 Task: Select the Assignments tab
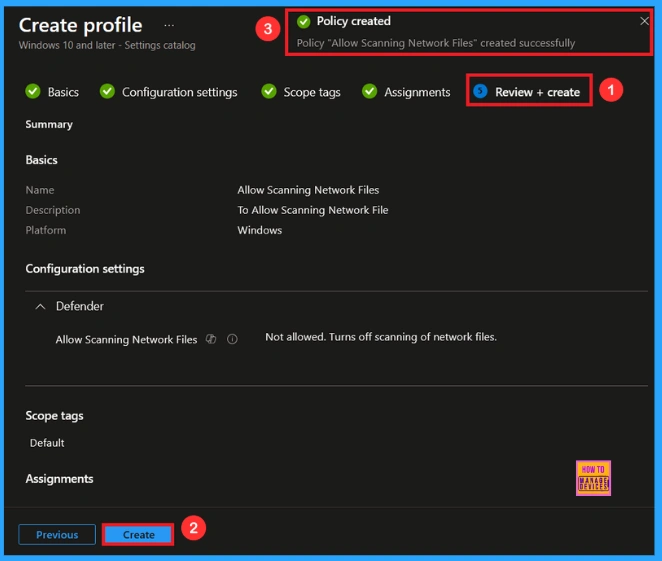[417, 92]
